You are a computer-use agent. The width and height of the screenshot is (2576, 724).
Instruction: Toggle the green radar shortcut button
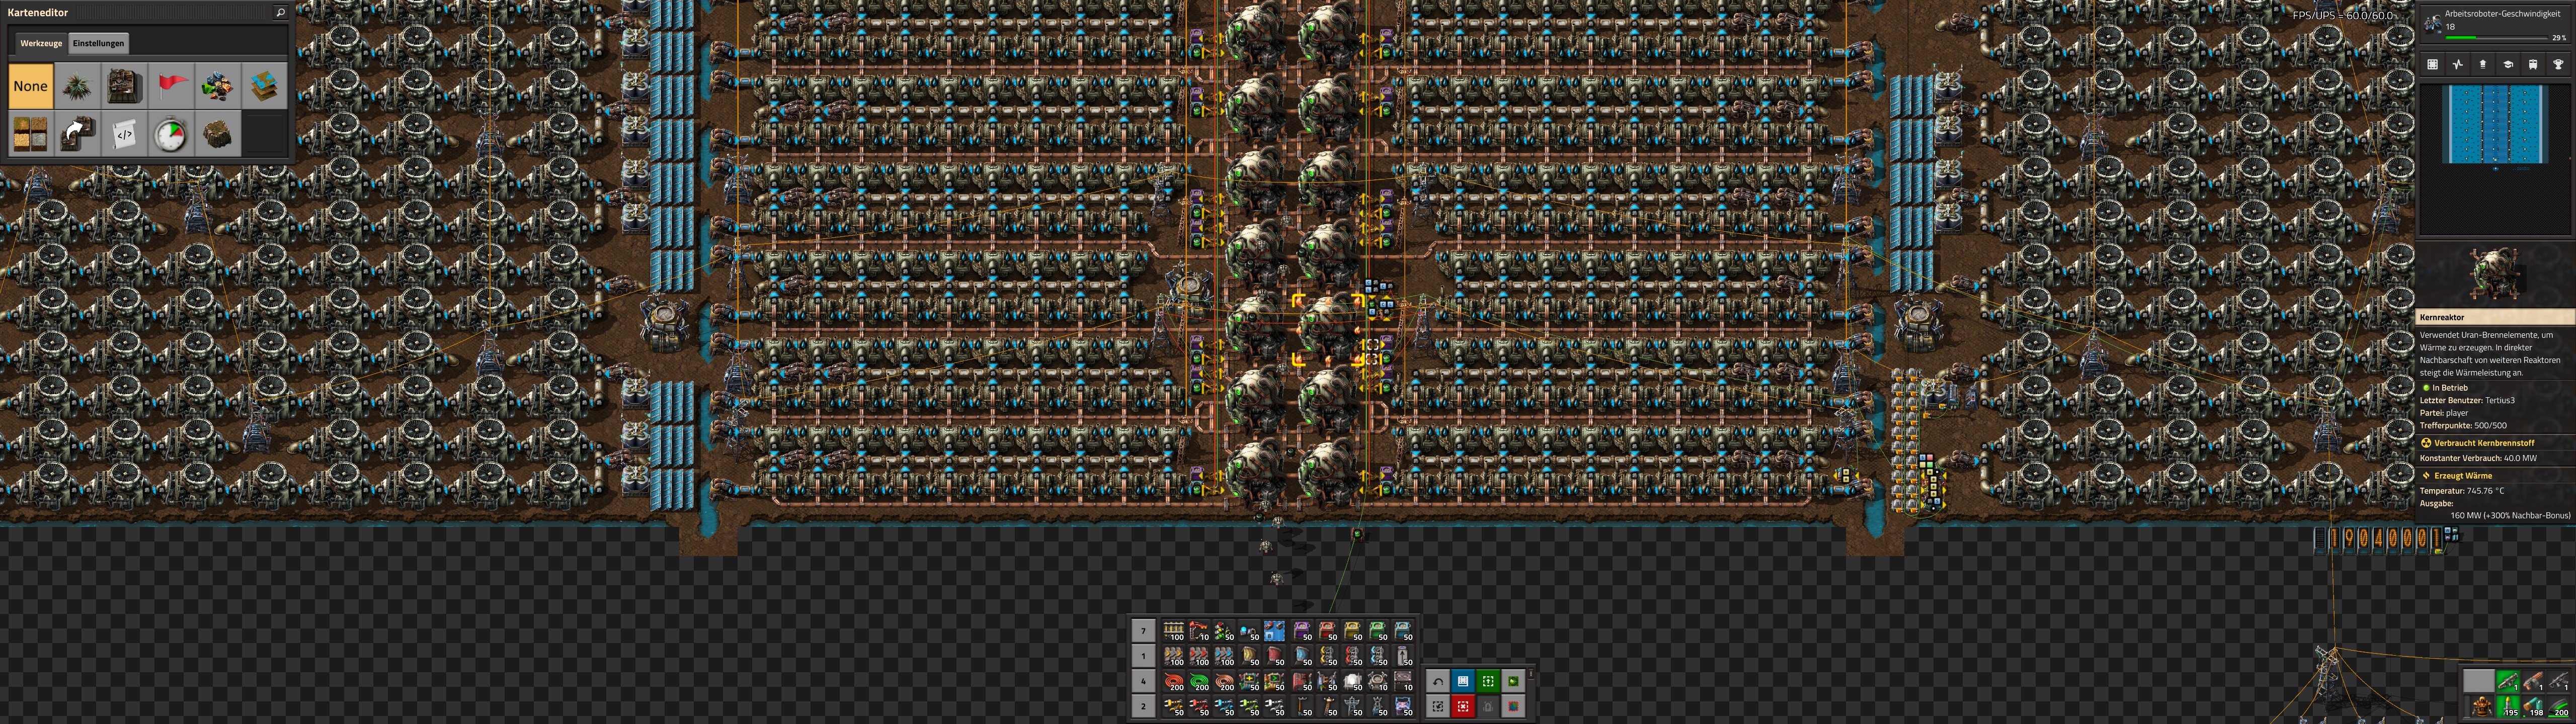click(1514, 681)
